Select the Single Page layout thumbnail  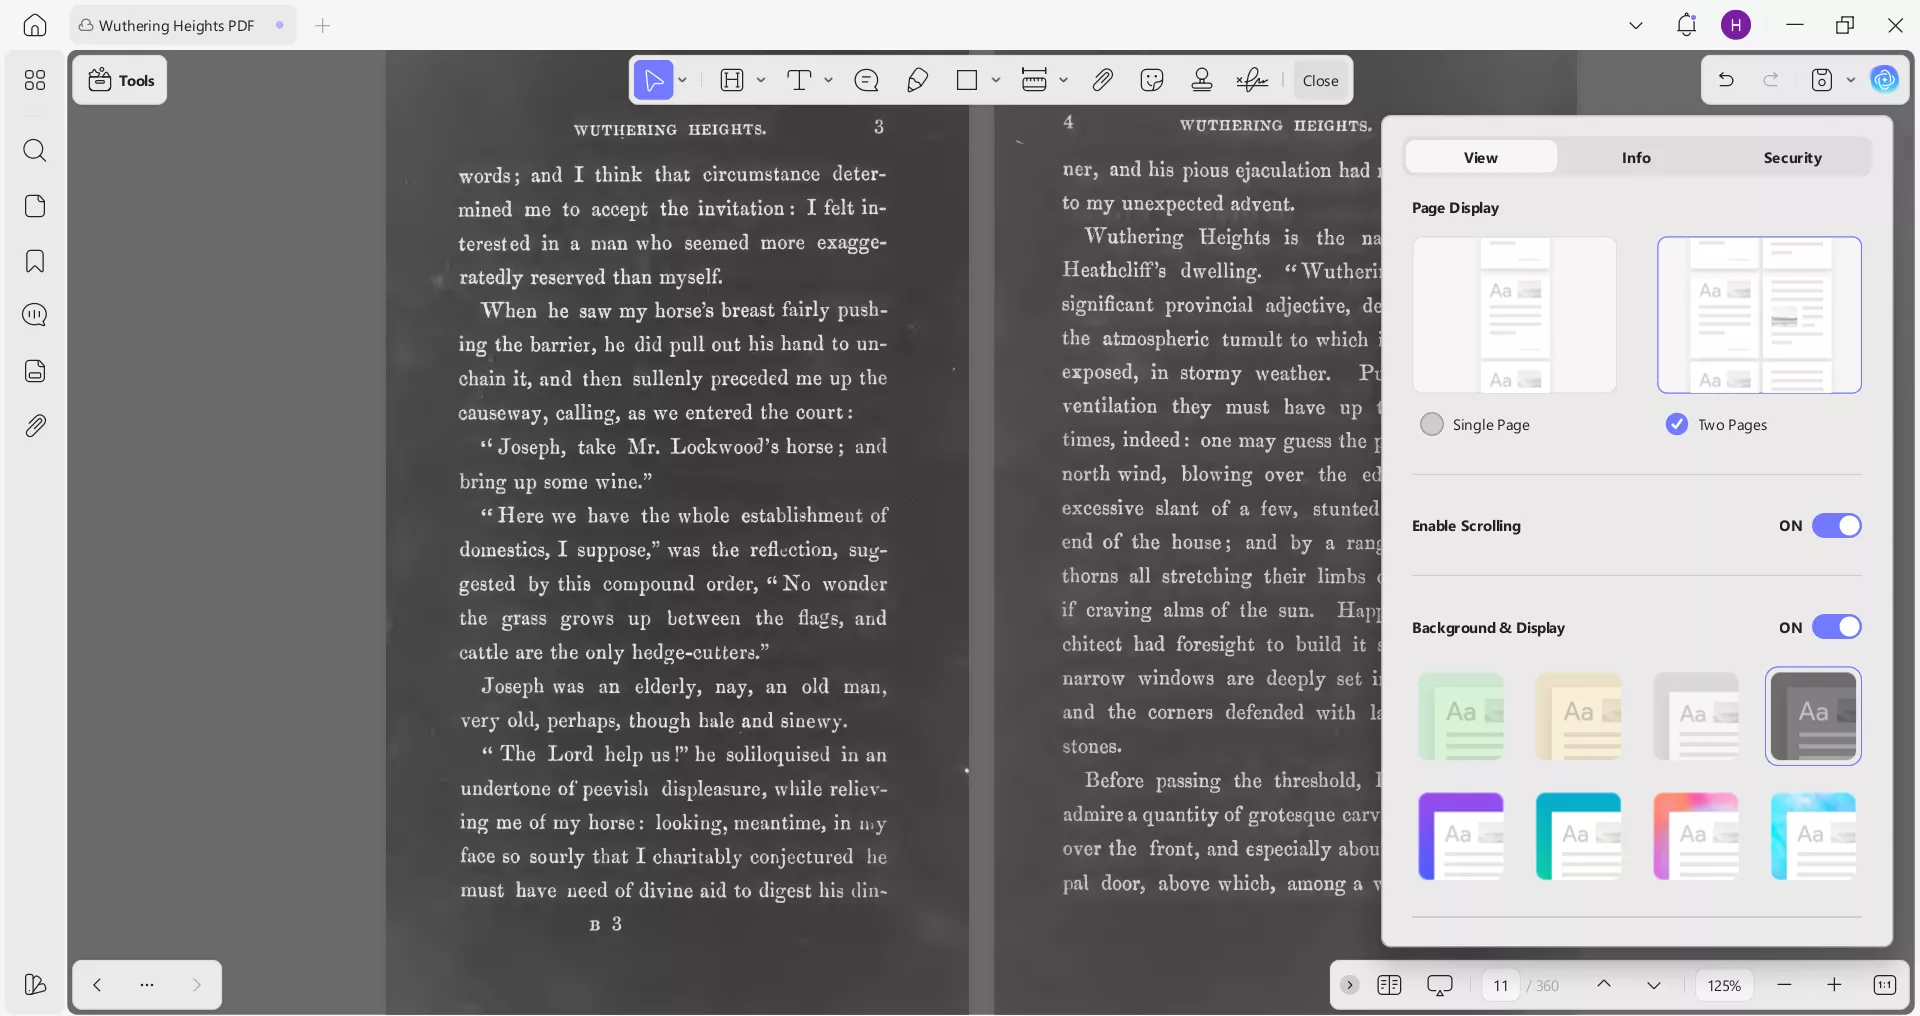coord(1514,315)
